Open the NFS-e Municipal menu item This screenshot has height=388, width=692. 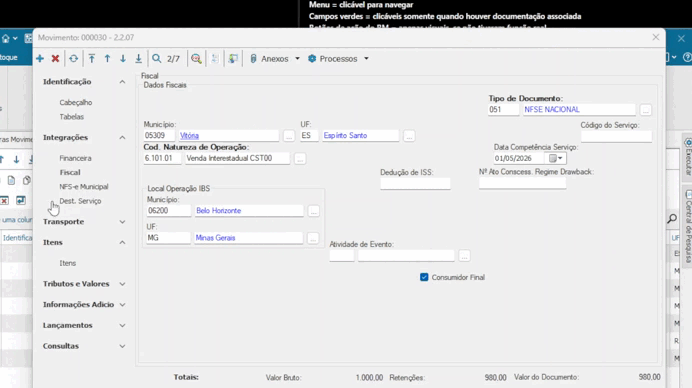pyautogui.click(x=84, y=187)
